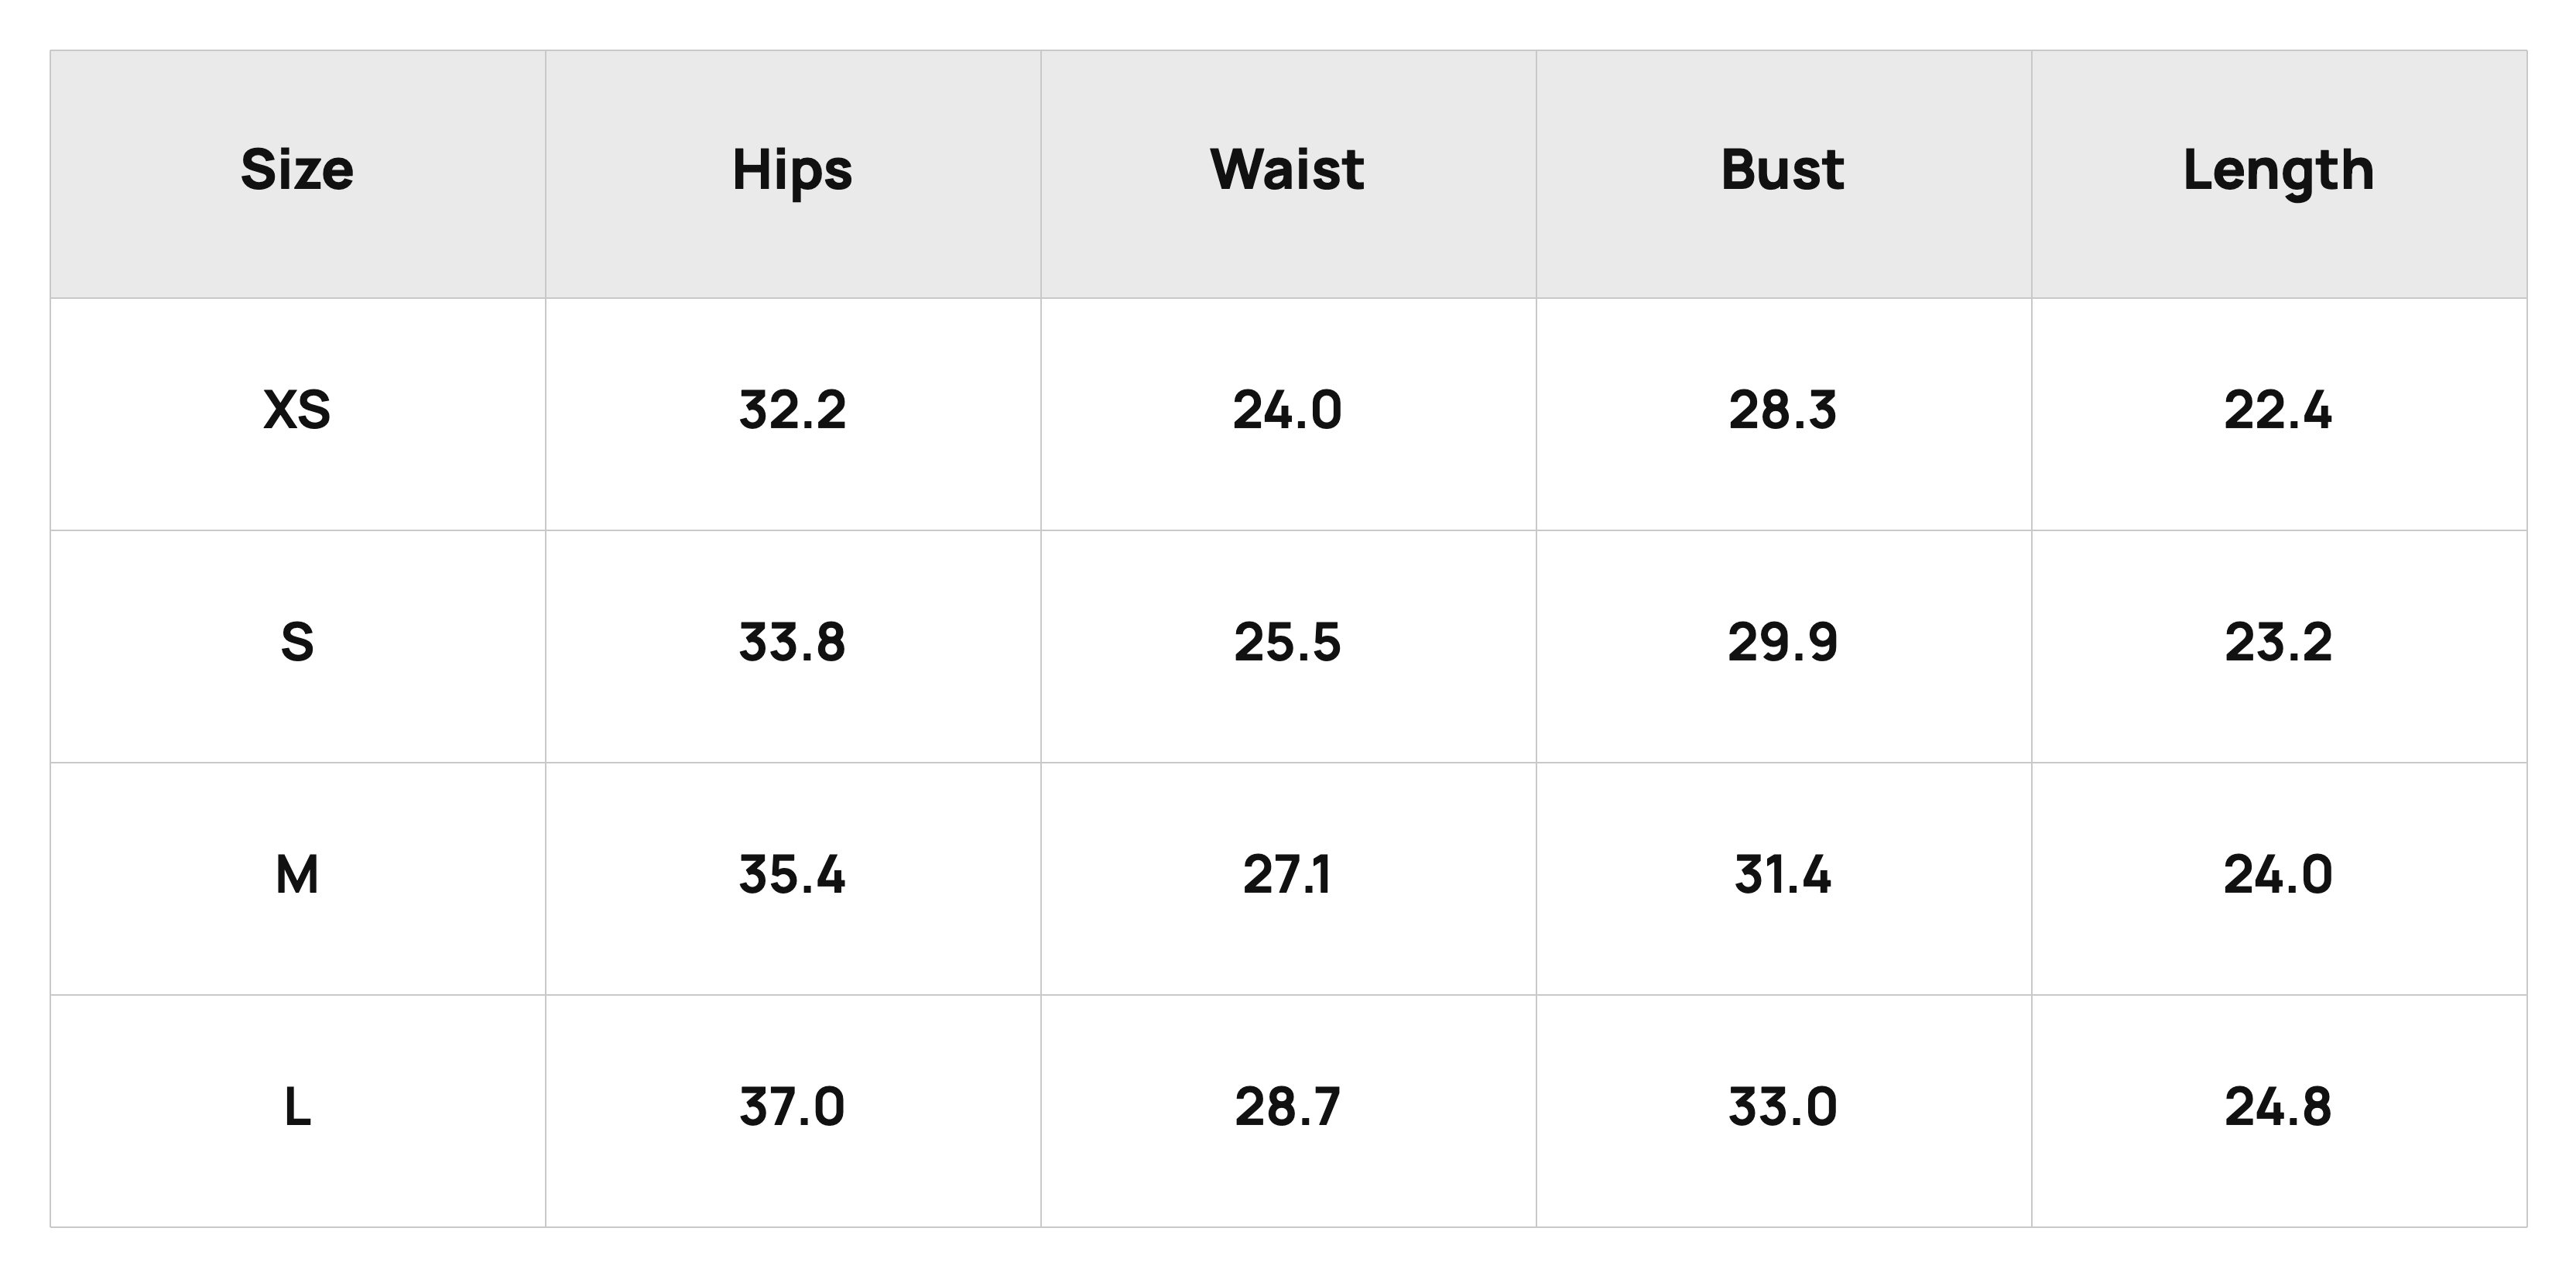Select the M size row label

coord(297,875)
